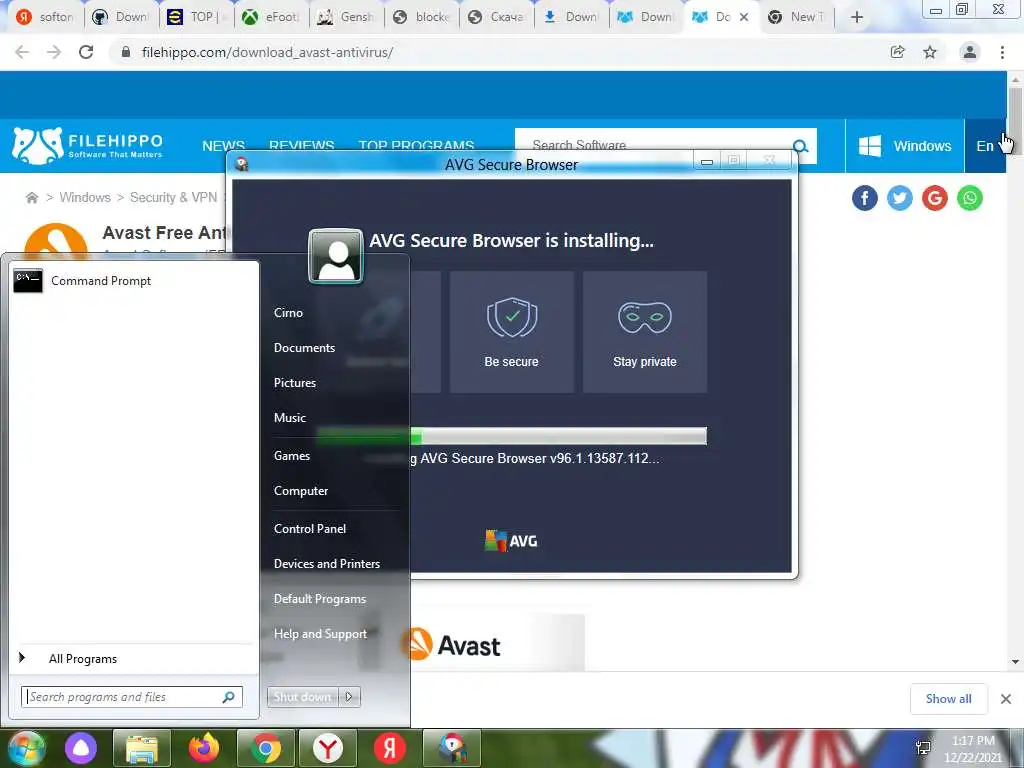1024x768 pixels.
Task: Open Games in Start menu
Action: (291, 456)
